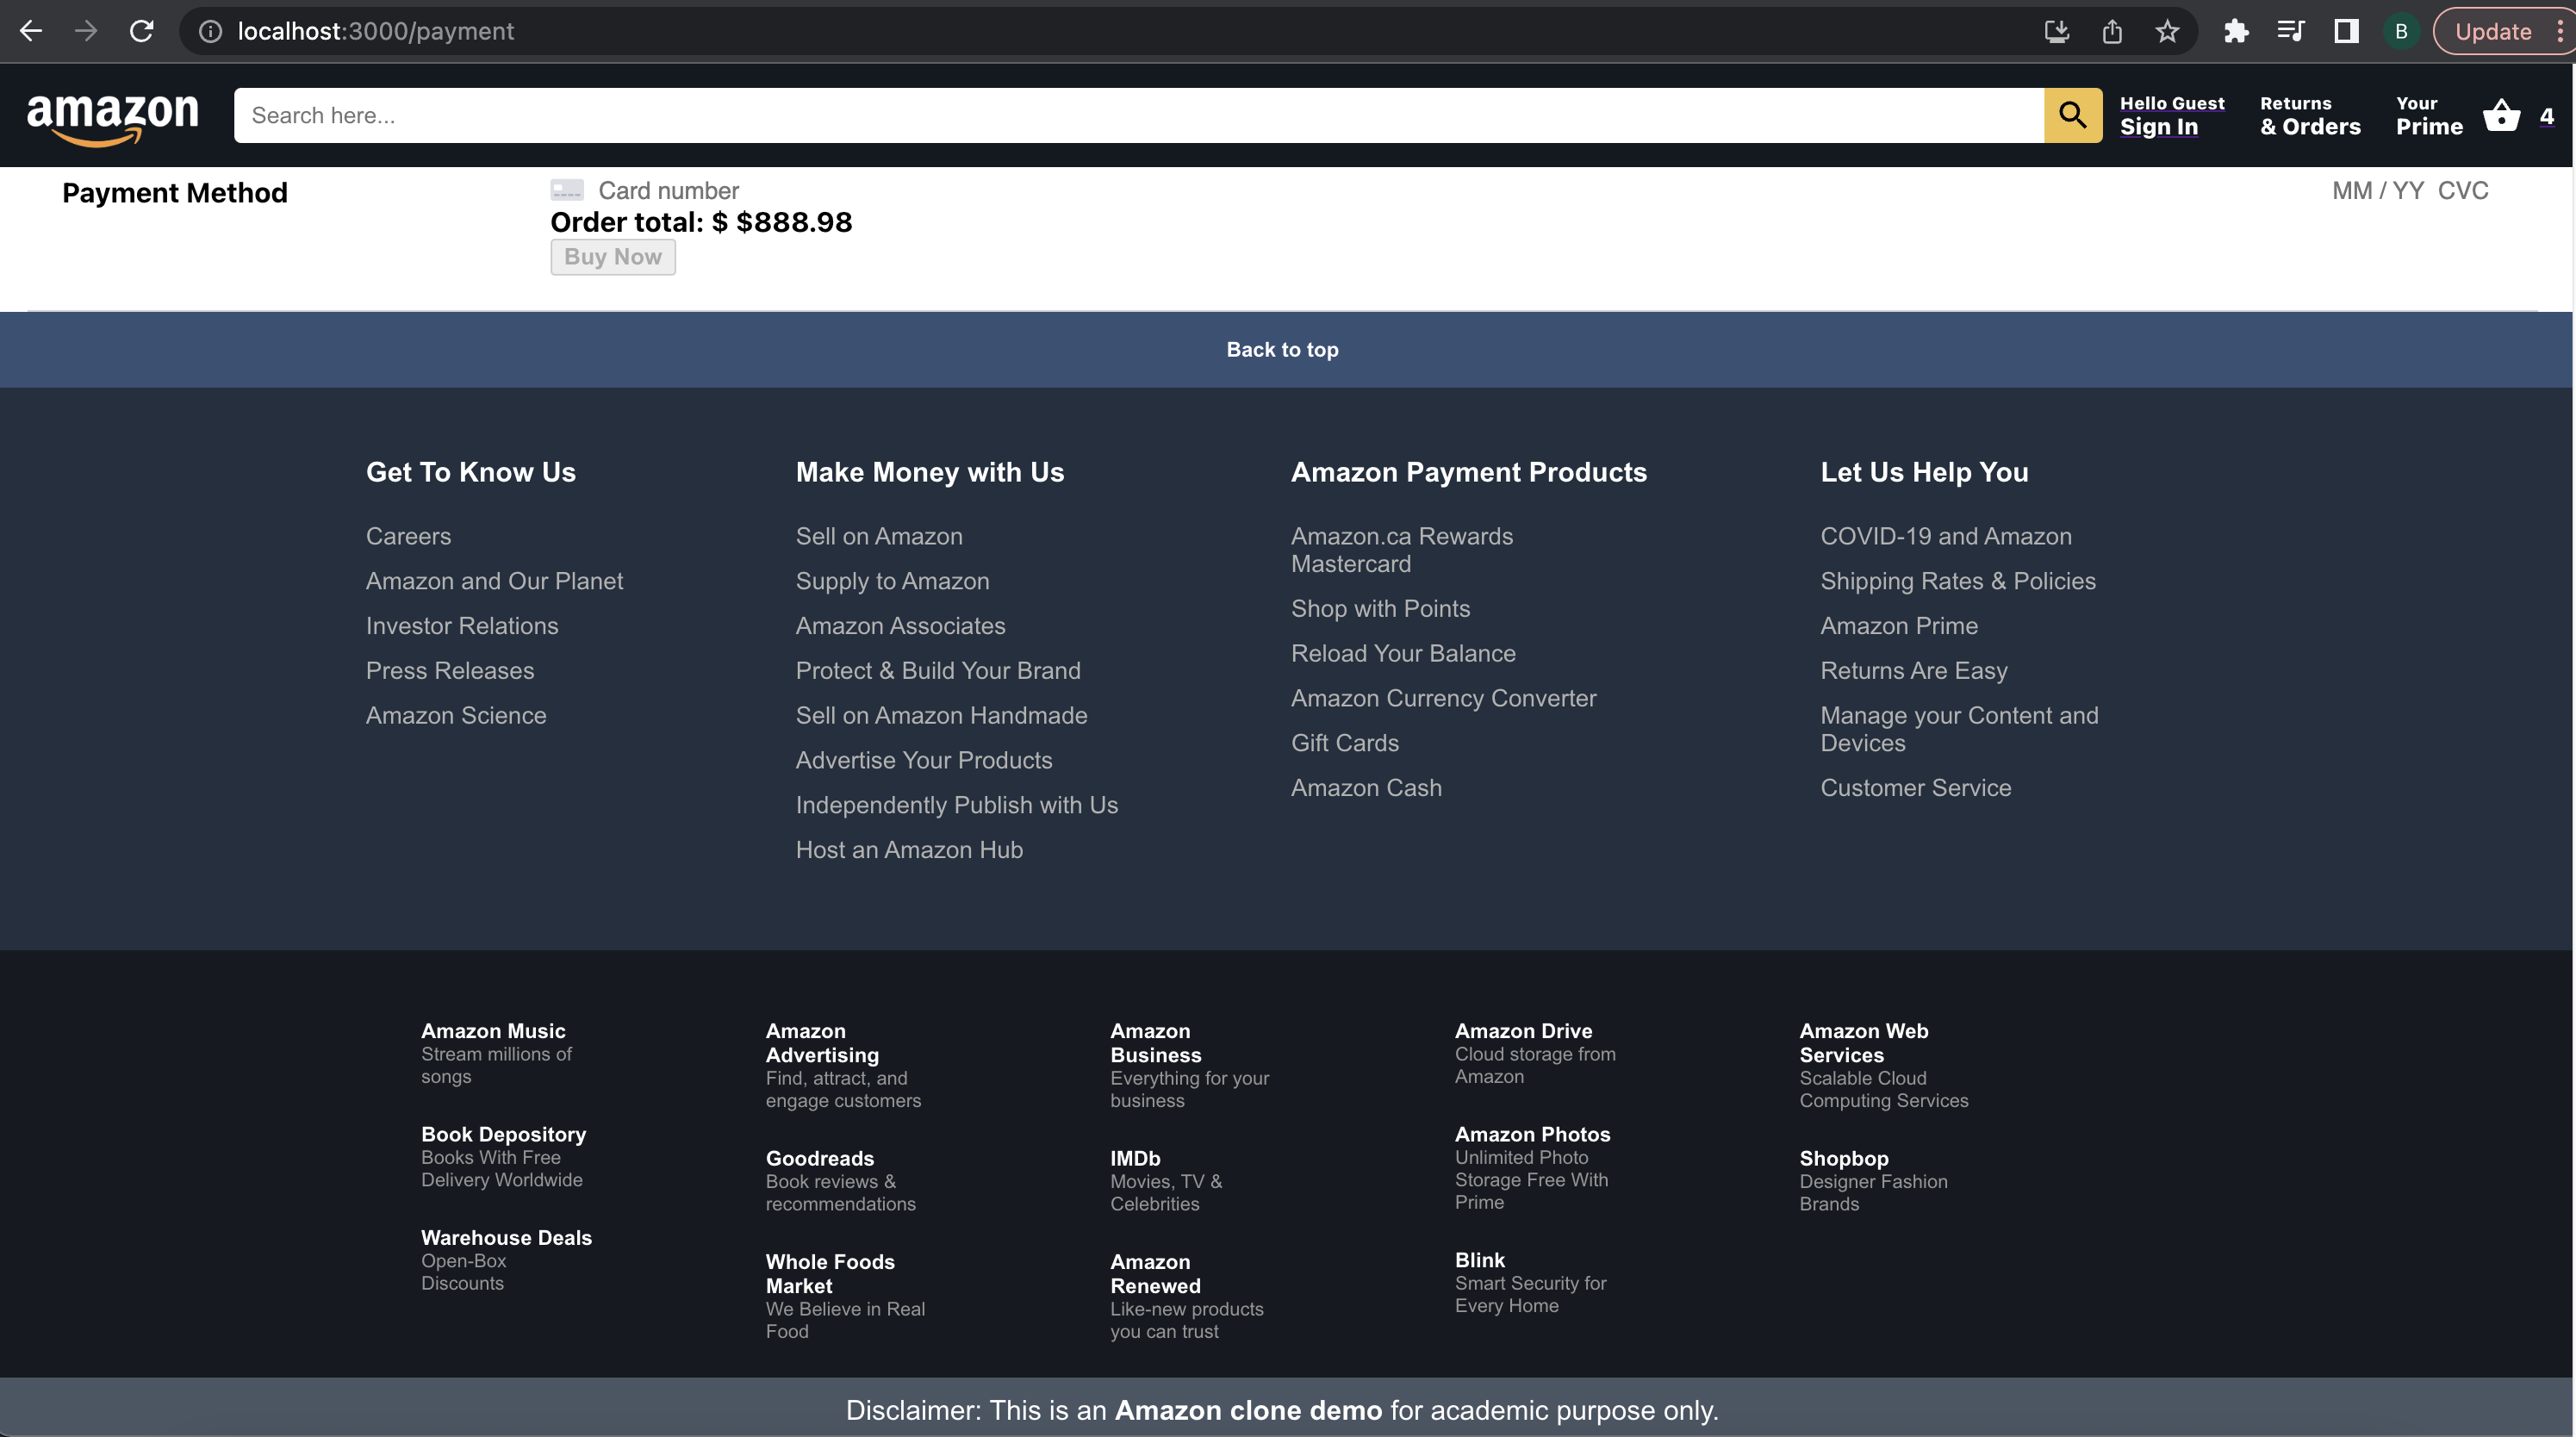Open the shopping cart with 4 items
This screenshot has height=1437, width=2576.
click(2502, 115)
